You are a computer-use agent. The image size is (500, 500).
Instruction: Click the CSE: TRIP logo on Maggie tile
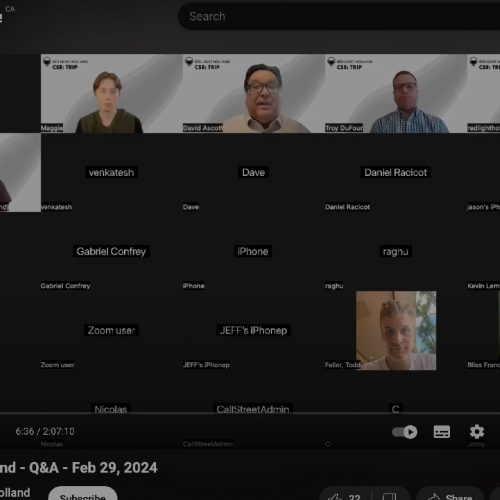tap(65, 64)
